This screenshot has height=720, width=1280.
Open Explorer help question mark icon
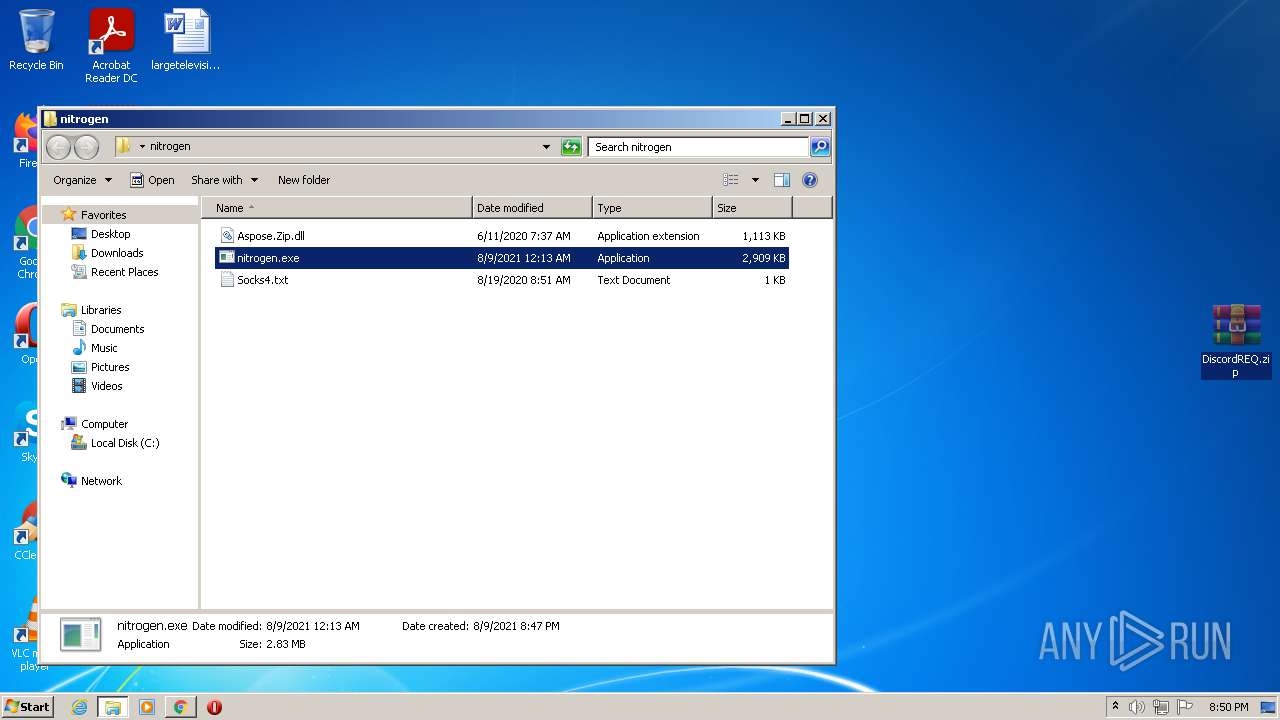point(810,180)
